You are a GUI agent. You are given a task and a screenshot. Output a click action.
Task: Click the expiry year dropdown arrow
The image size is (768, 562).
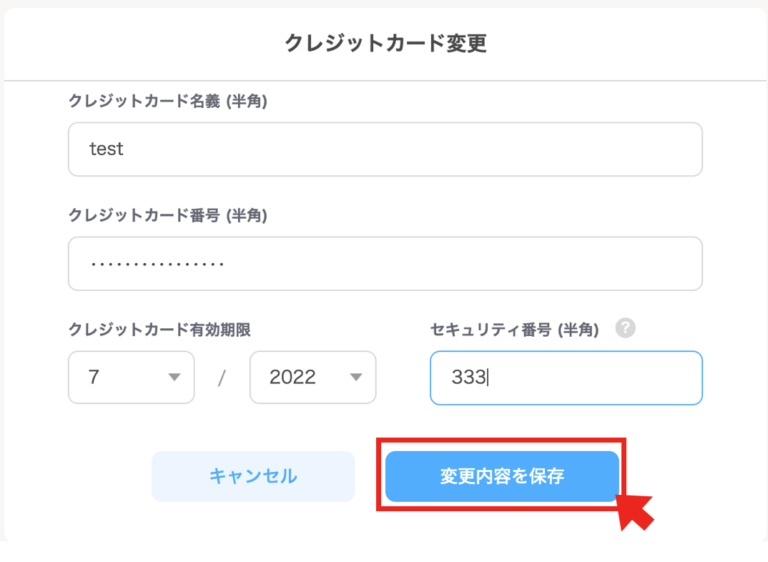[356, 377]
